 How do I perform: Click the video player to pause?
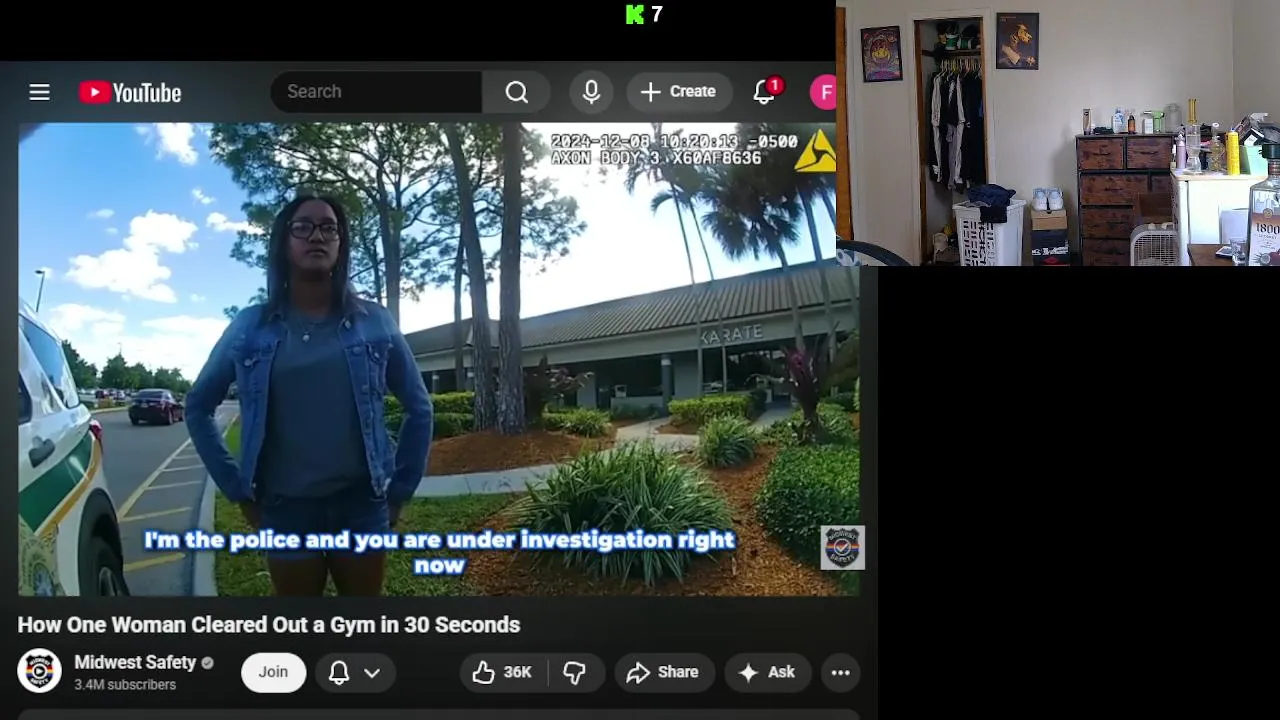(x=438, y=360)
